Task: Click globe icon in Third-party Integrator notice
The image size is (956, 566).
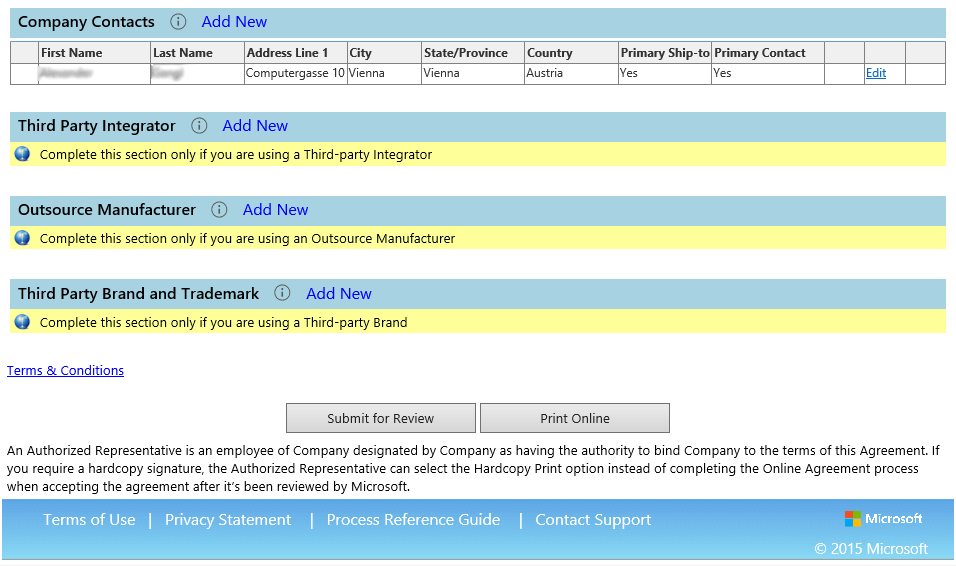Action: tap(22, 155)
